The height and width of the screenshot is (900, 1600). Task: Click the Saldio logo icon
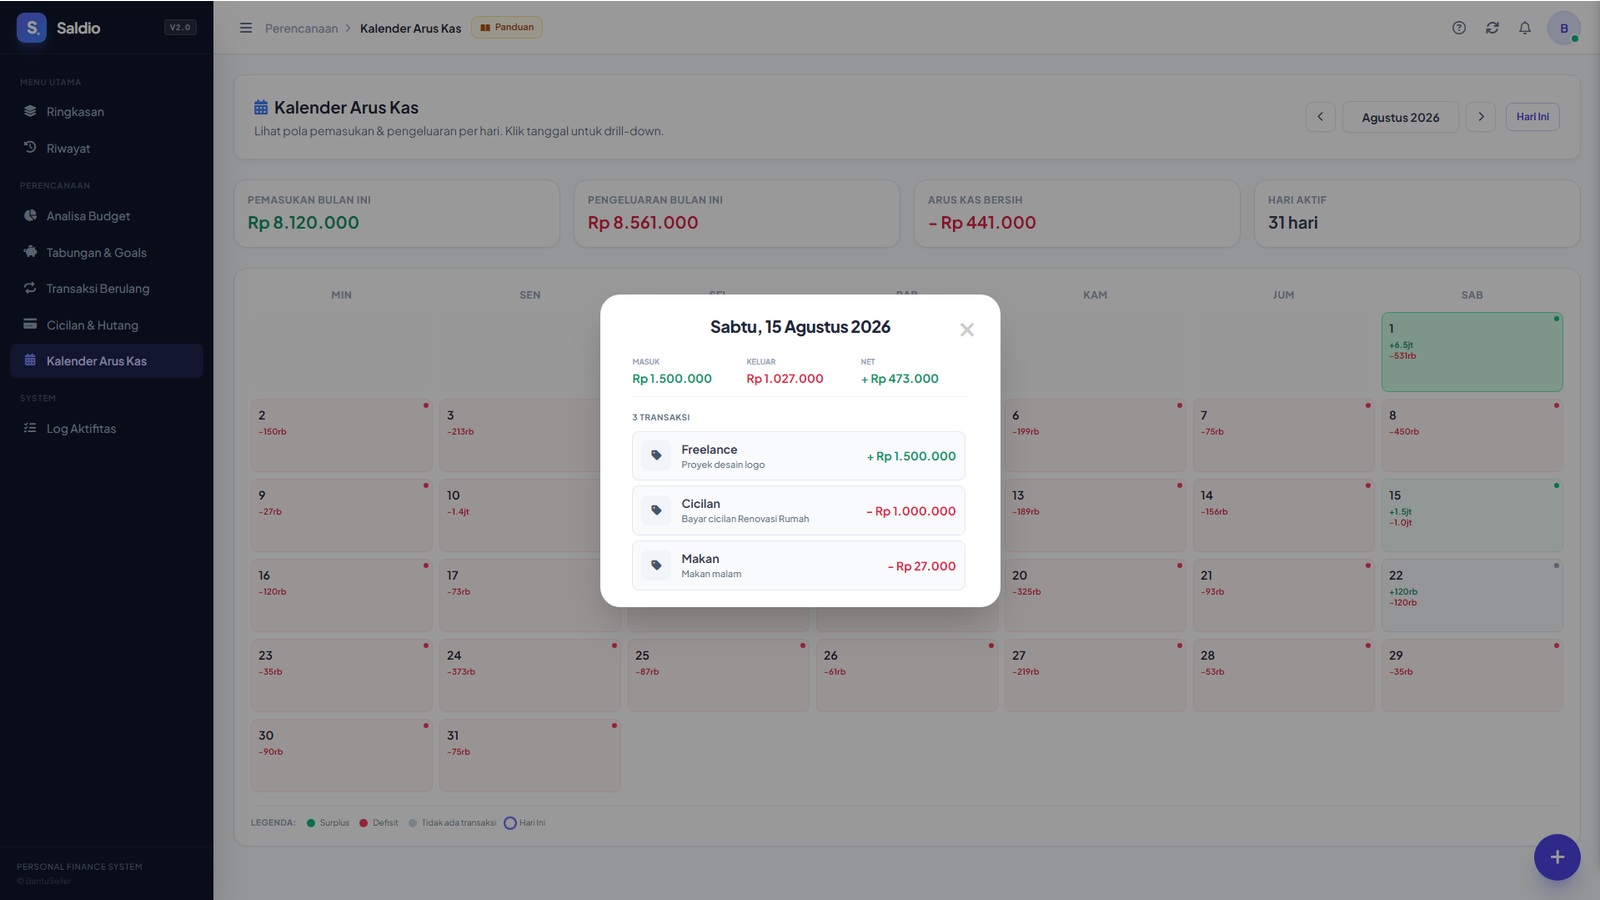click(x=32, y=28)
